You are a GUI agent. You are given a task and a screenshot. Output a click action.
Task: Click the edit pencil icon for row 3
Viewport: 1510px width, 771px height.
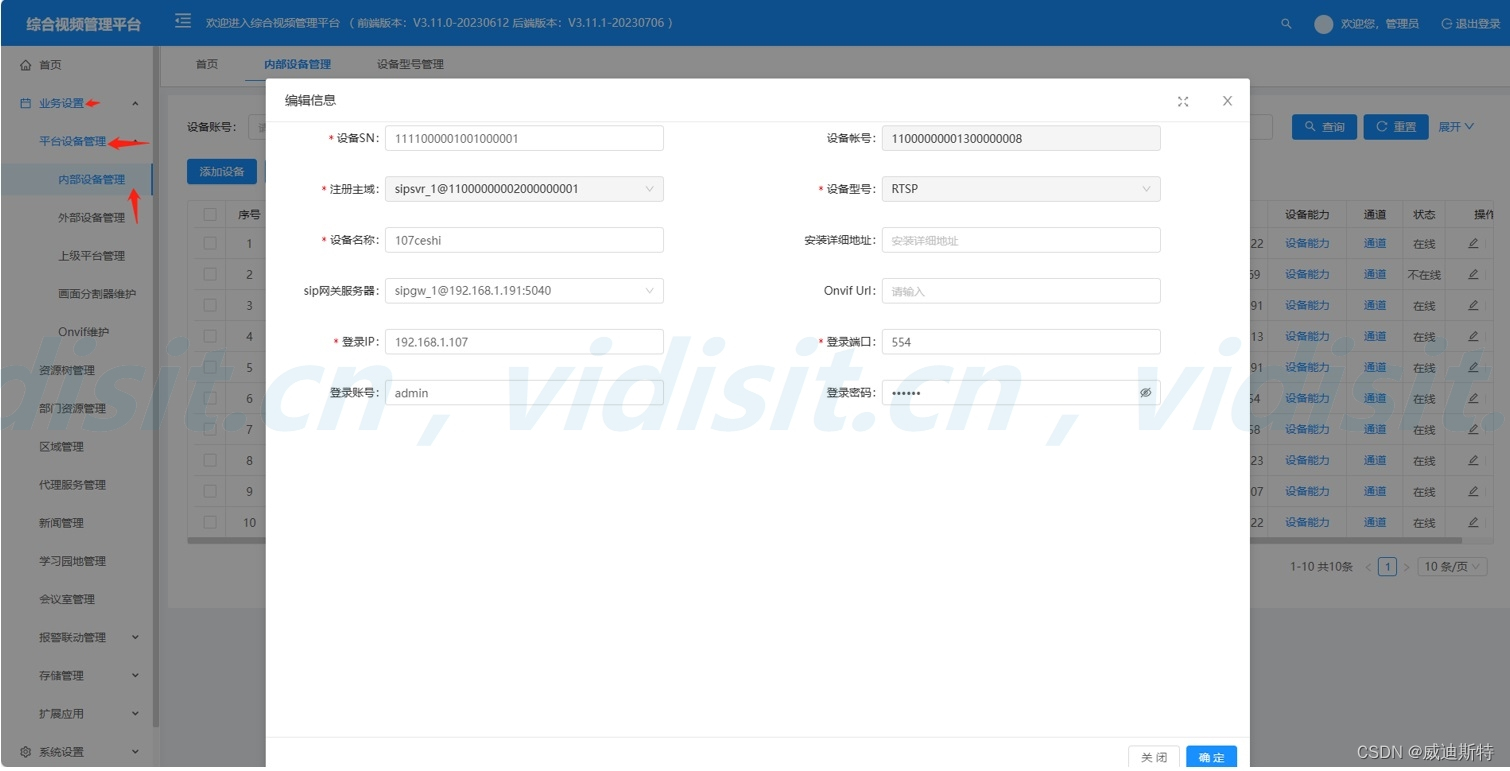click(x=1473, y=305)
